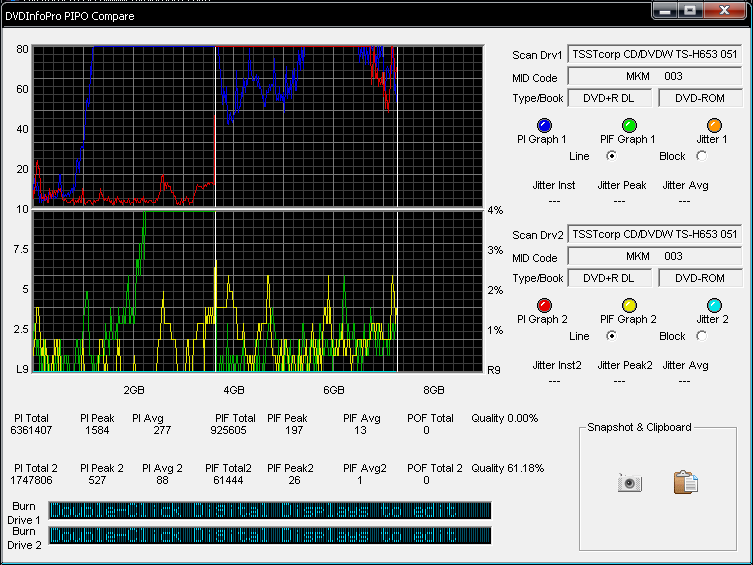The height and width of the screenshot is (565, 753).
Task: Click the orange Jitter 1 color button
Action: pos(714,125)
